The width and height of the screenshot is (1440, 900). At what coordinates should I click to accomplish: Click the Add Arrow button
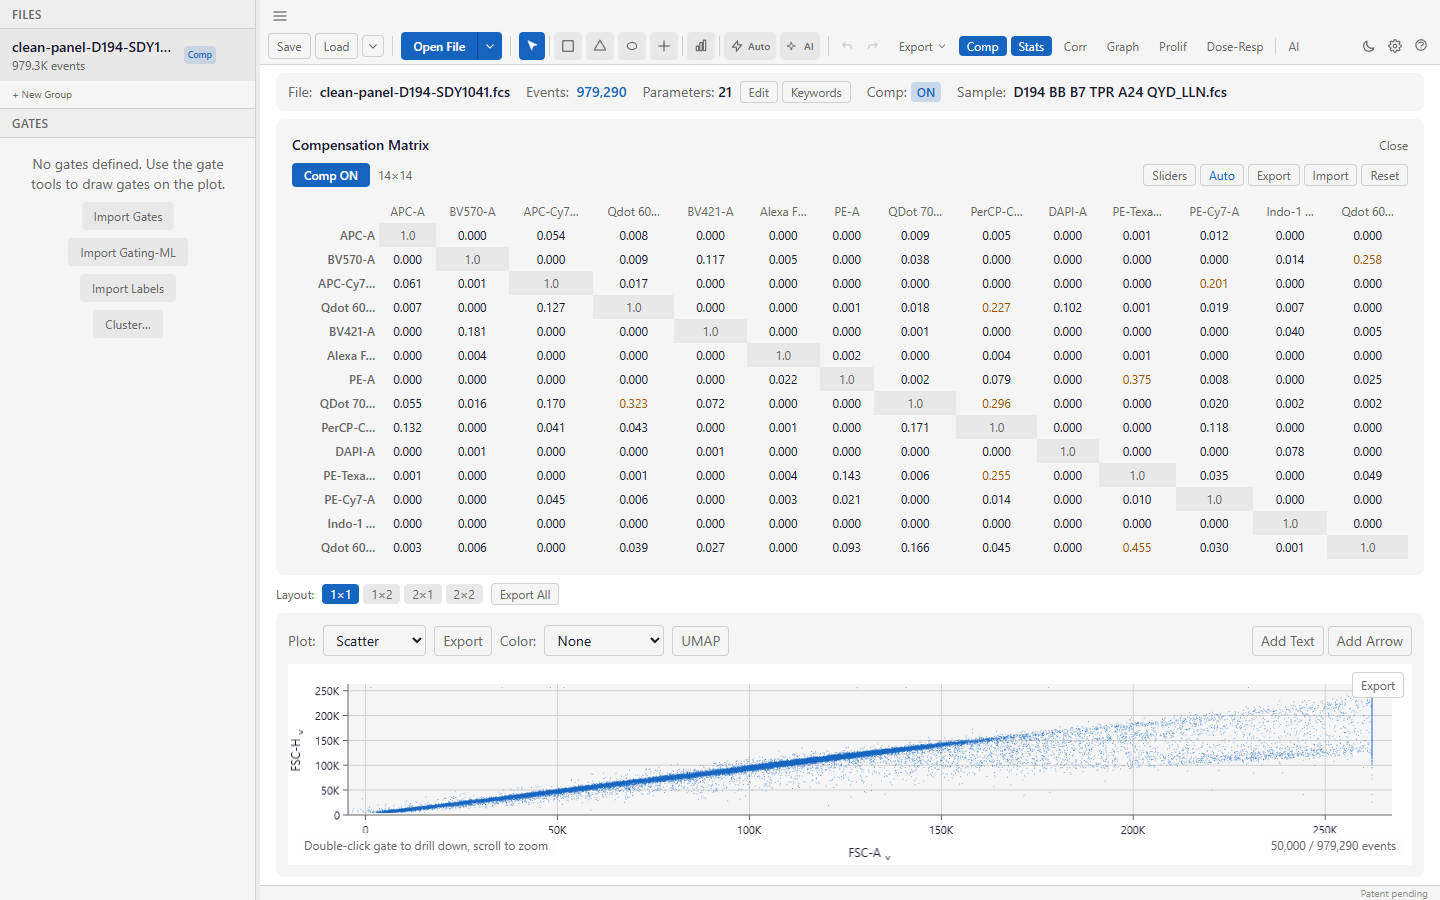pyautogui.click(x=1370, y=641)
